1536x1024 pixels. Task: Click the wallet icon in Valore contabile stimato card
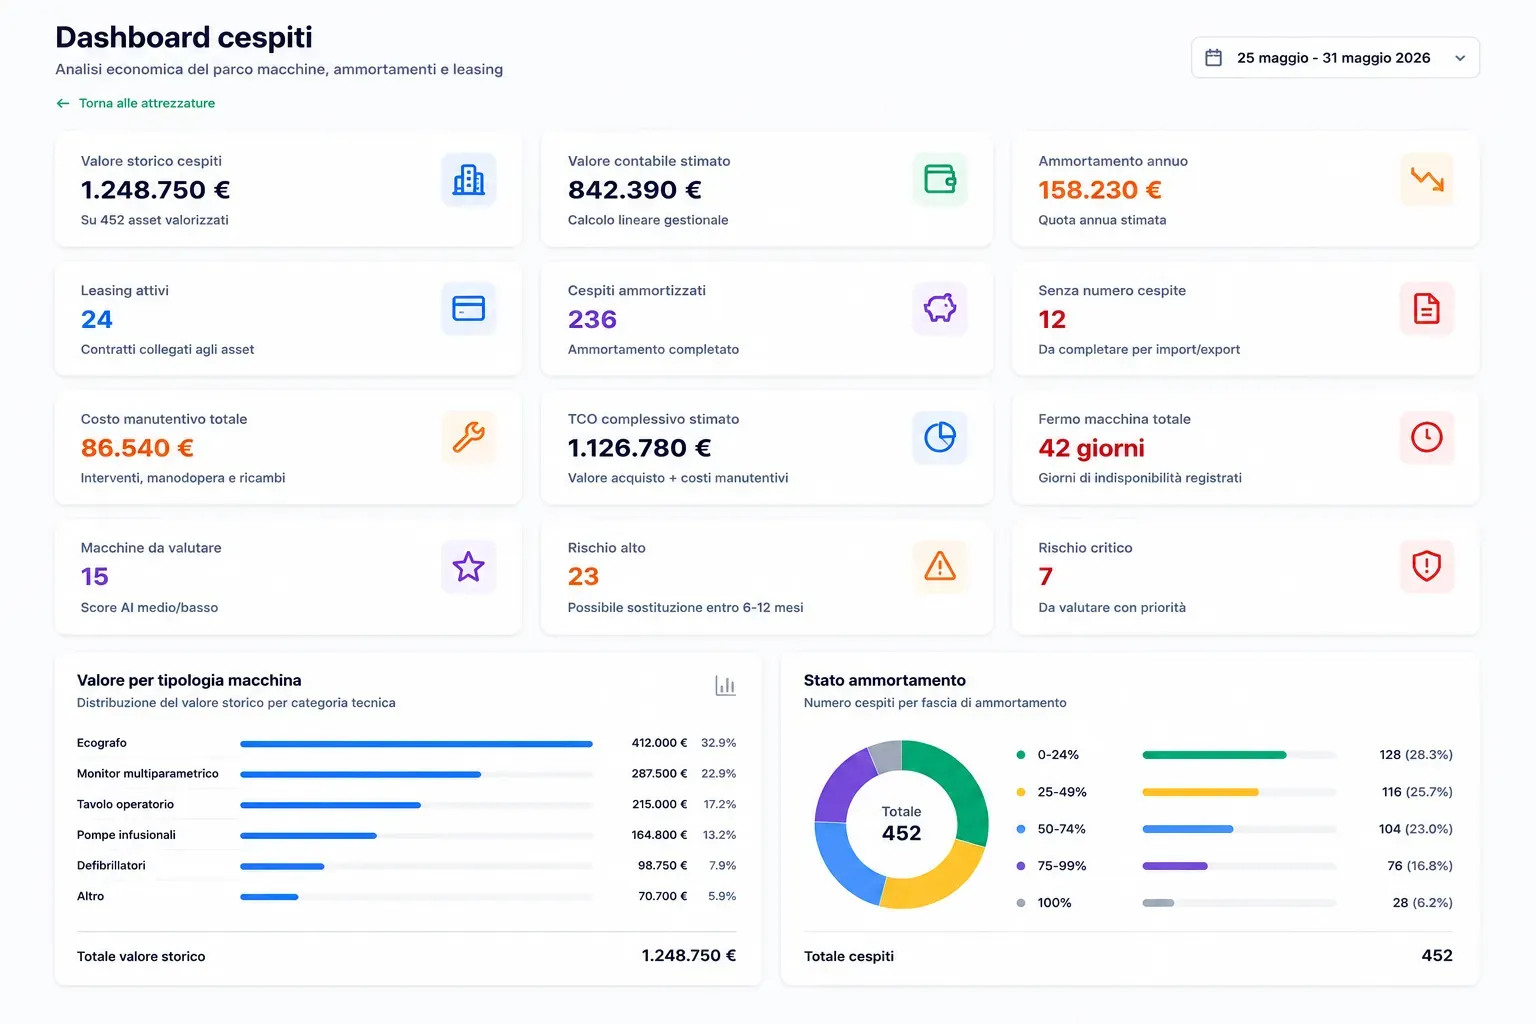[940, 180]
